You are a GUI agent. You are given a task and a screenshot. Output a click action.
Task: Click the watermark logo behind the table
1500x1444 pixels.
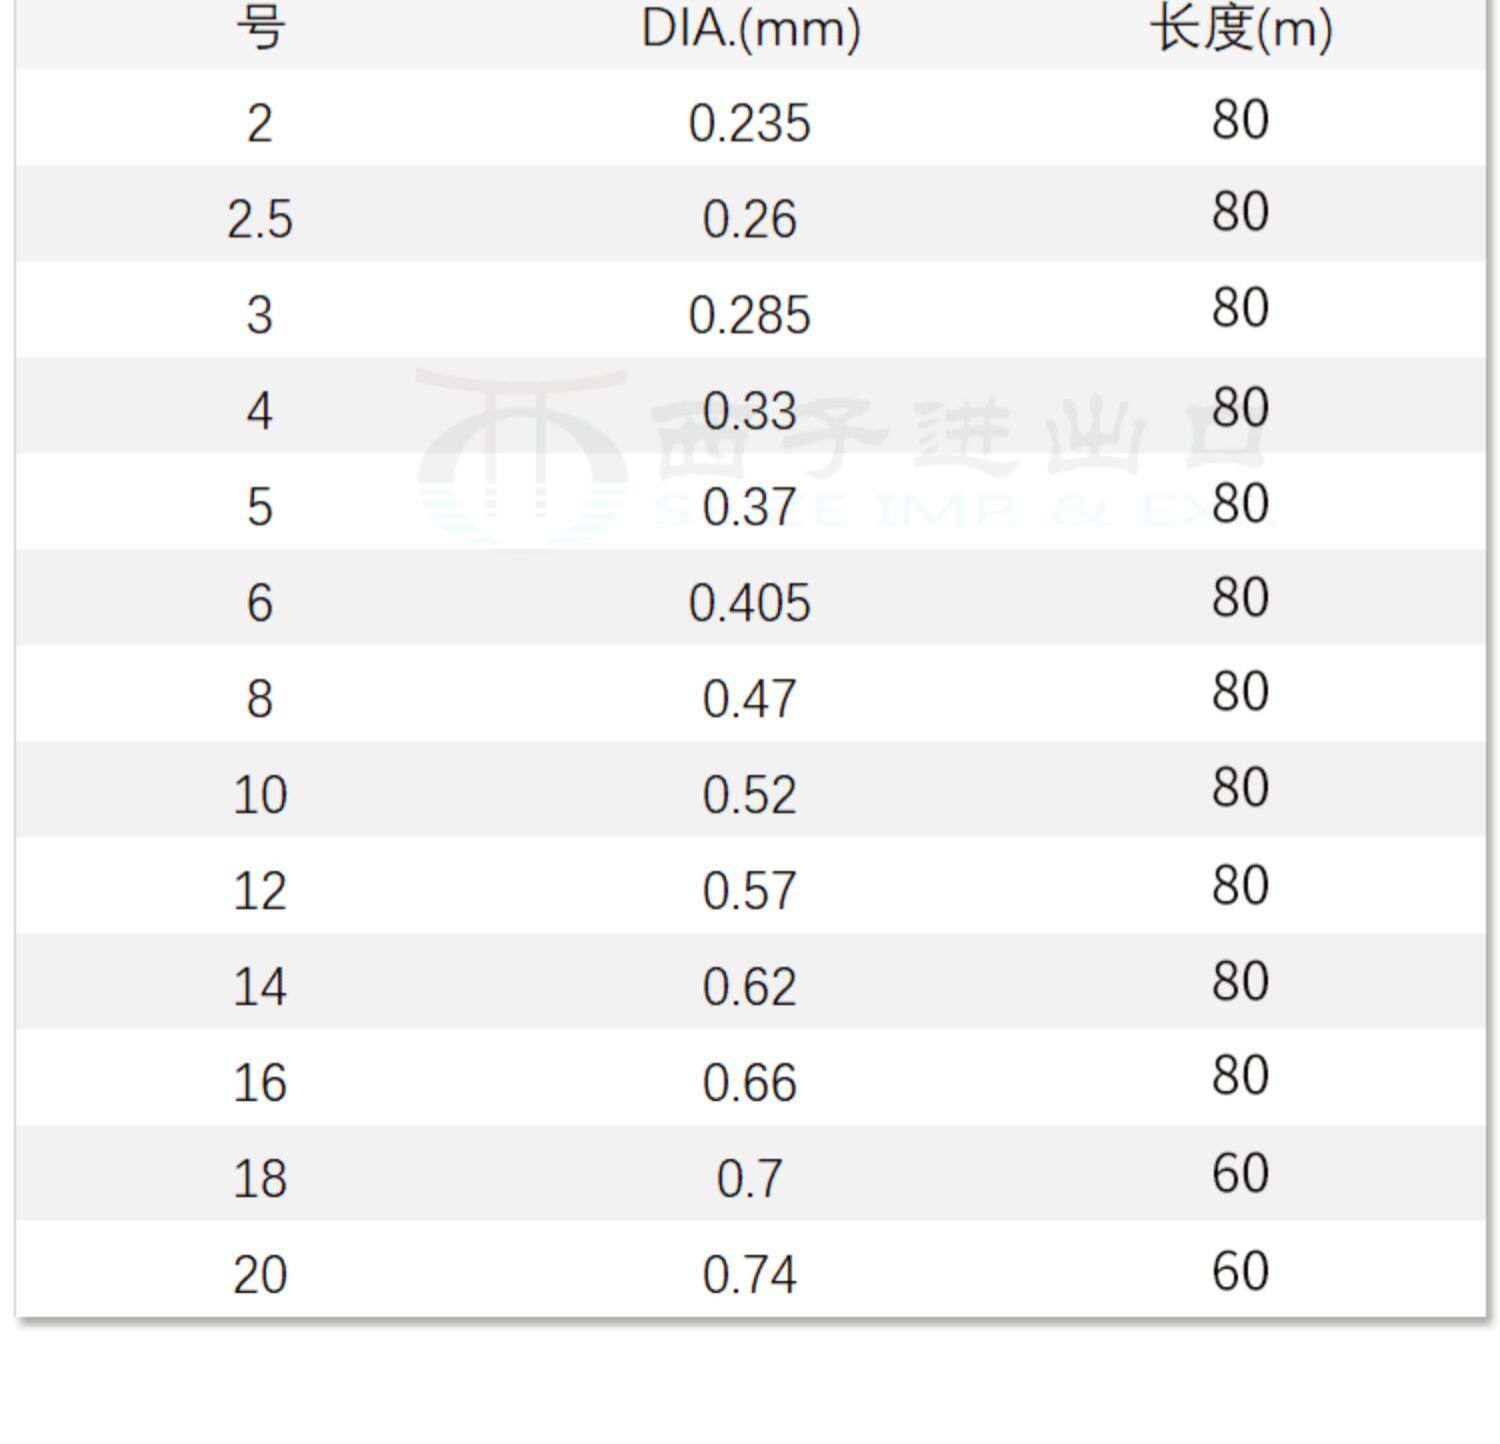pyautogui.click(x=521, y=455)
